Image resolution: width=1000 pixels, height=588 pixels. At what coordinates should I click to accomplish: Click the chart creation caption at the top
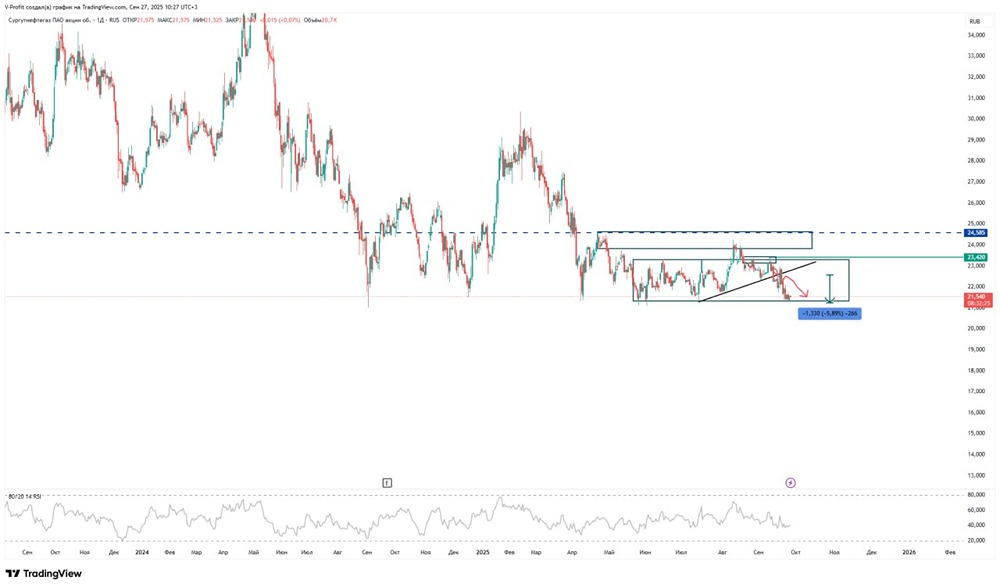(101, 7)
